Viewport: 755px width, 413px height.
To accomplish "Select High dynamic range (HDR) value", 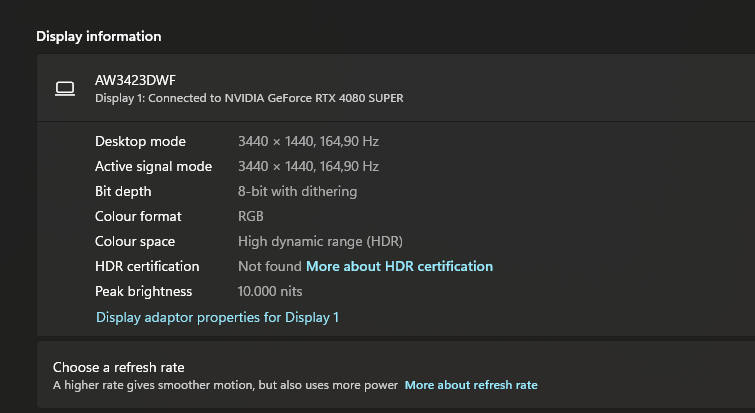I will (320, 242).
